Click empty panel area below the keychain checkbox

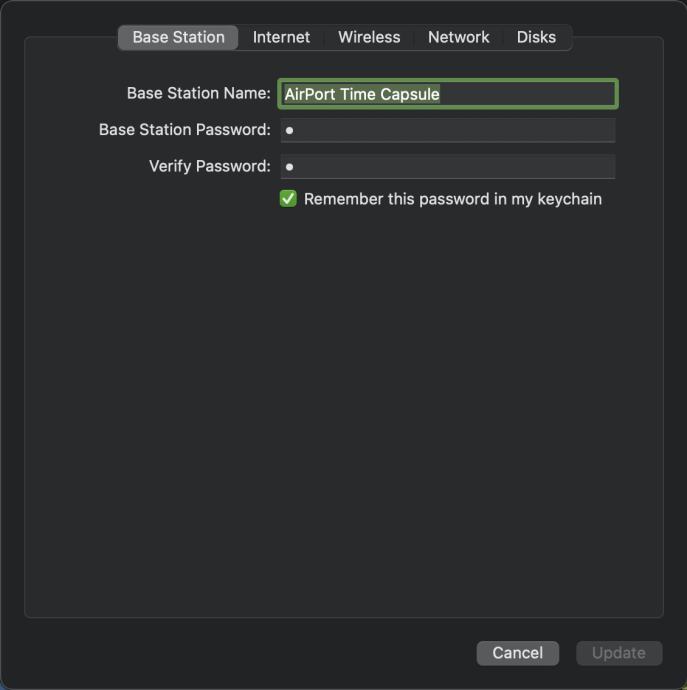pos(343,400)
